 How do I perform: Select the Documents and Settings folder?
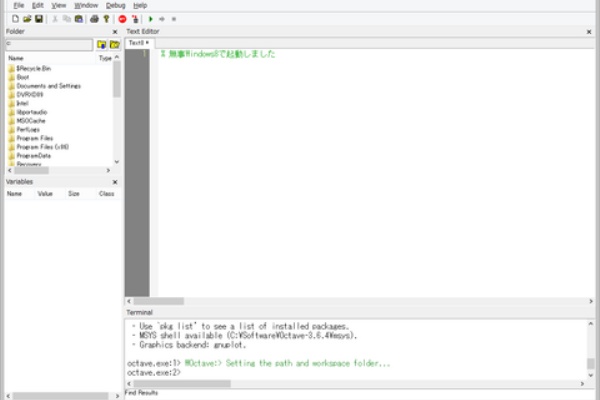(x=46, y=86)
